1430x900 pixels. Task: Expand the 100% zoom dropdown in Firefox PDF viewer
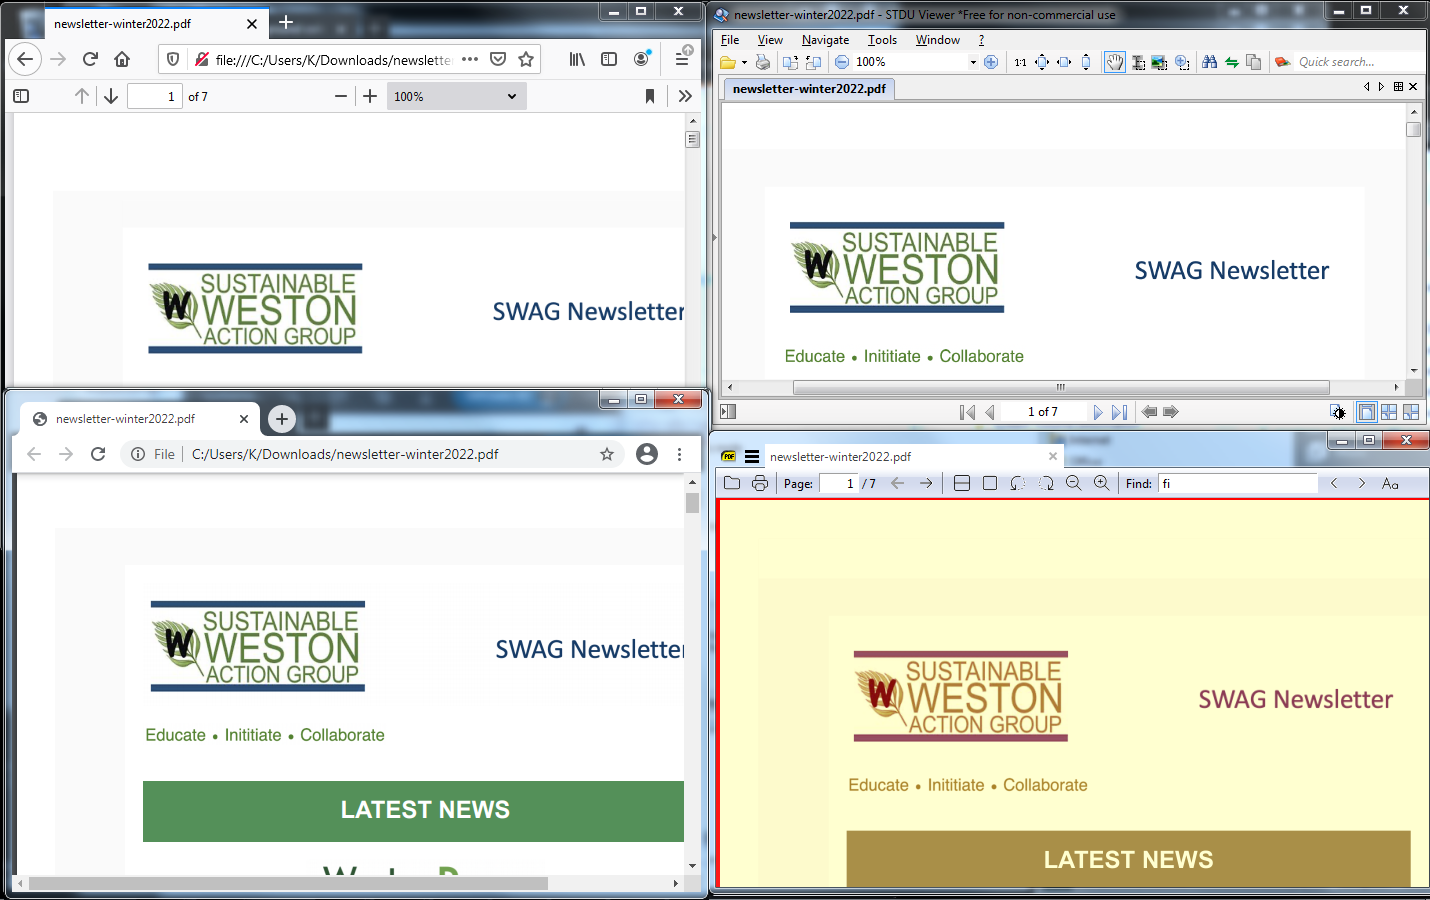455,96
